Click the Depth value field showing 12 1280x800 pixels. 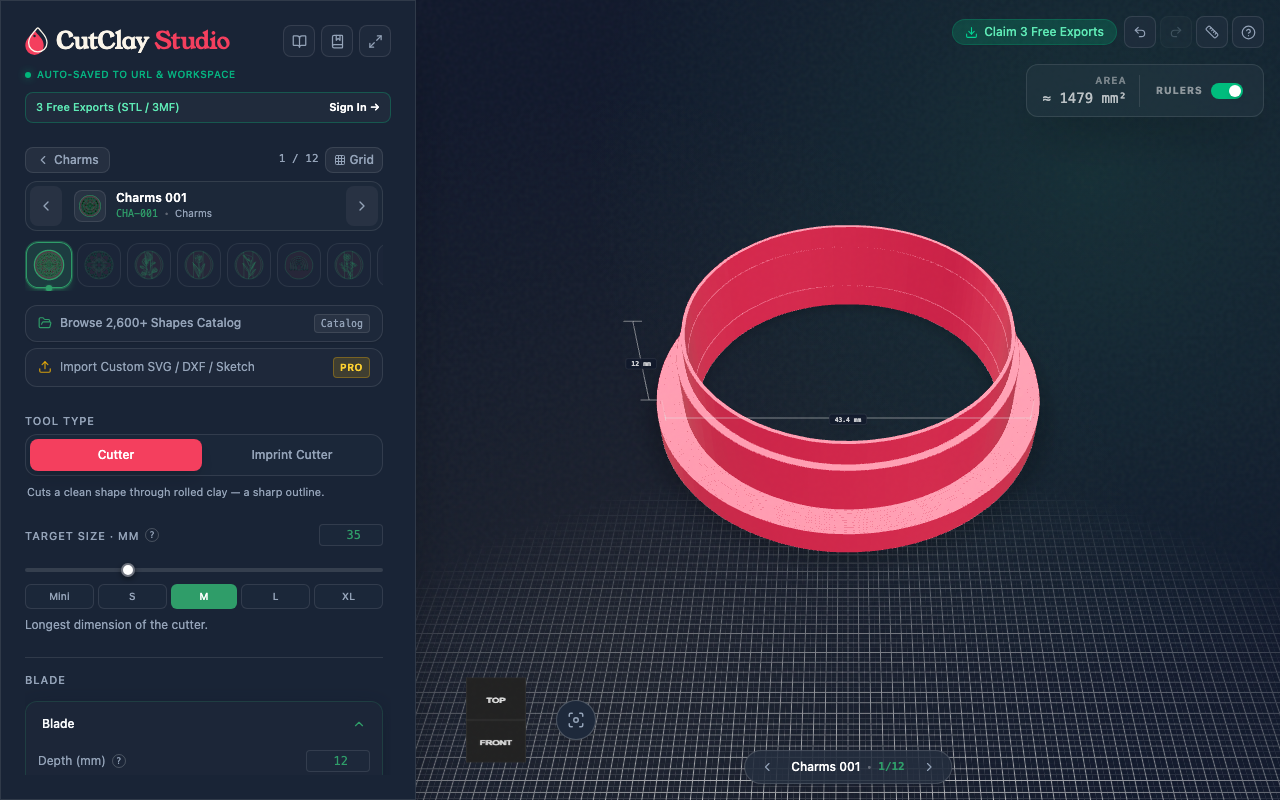click(338, 761)
